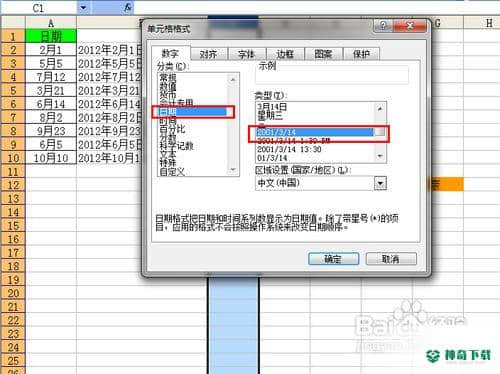The height and width of the screenshot is (374, 500).
Task: Click up arrow of category list scrollbar
Action: pos(233,79)
